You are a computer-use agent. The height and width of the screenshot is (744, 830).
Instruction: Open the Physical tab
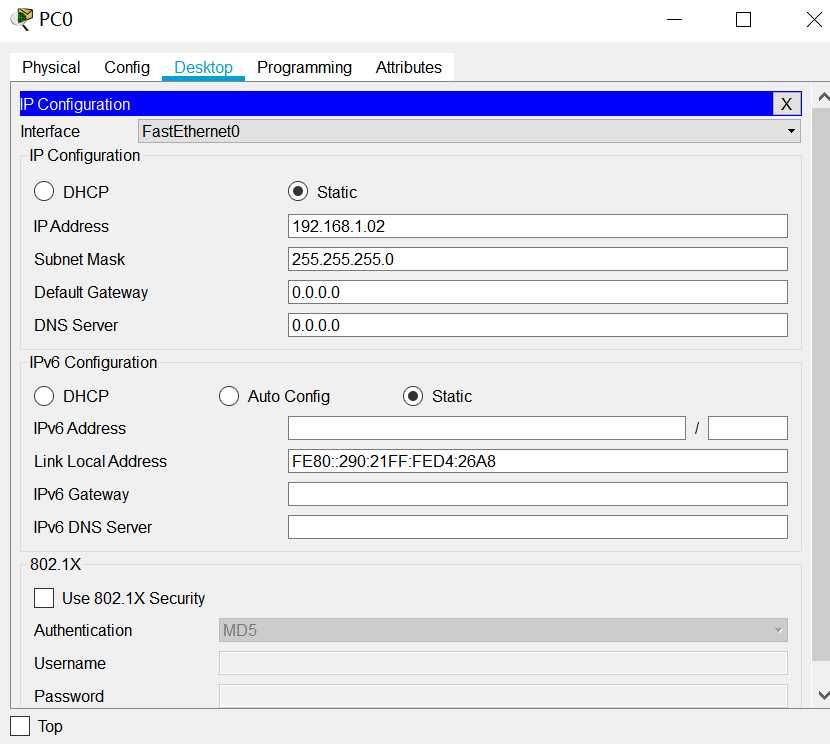pos(51,67)
